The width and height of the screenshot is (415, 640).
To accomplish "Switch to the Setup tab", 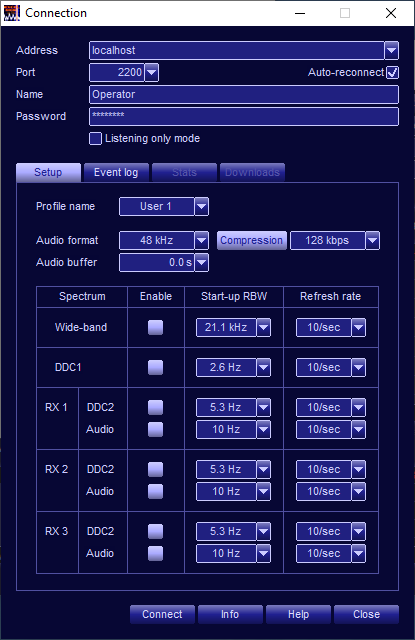I will coord(48,173).
